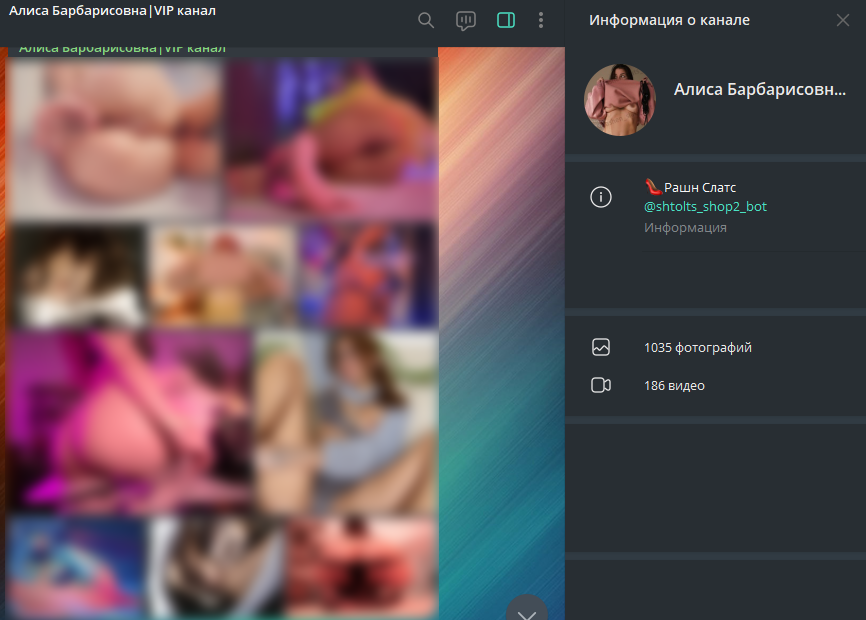Image resolution: width=866 pixels, height=620 pixels.
Task: Click the photo icon beside 1035 фотографий
Action: point(600,348)
